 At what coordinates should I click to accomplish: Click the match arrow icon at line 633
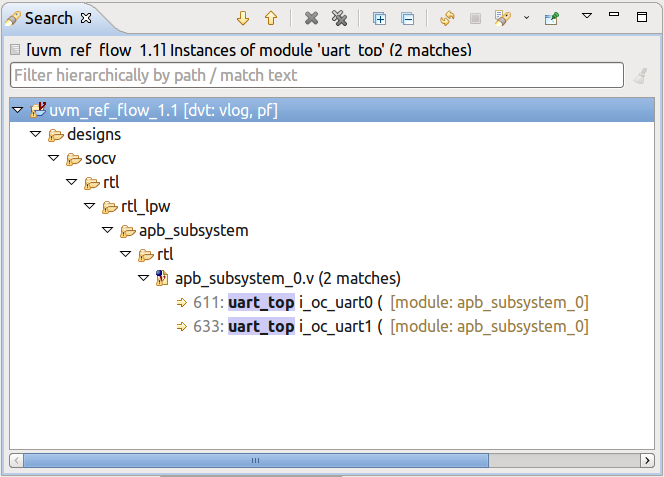pyautogui.click(x=182, y=327)
